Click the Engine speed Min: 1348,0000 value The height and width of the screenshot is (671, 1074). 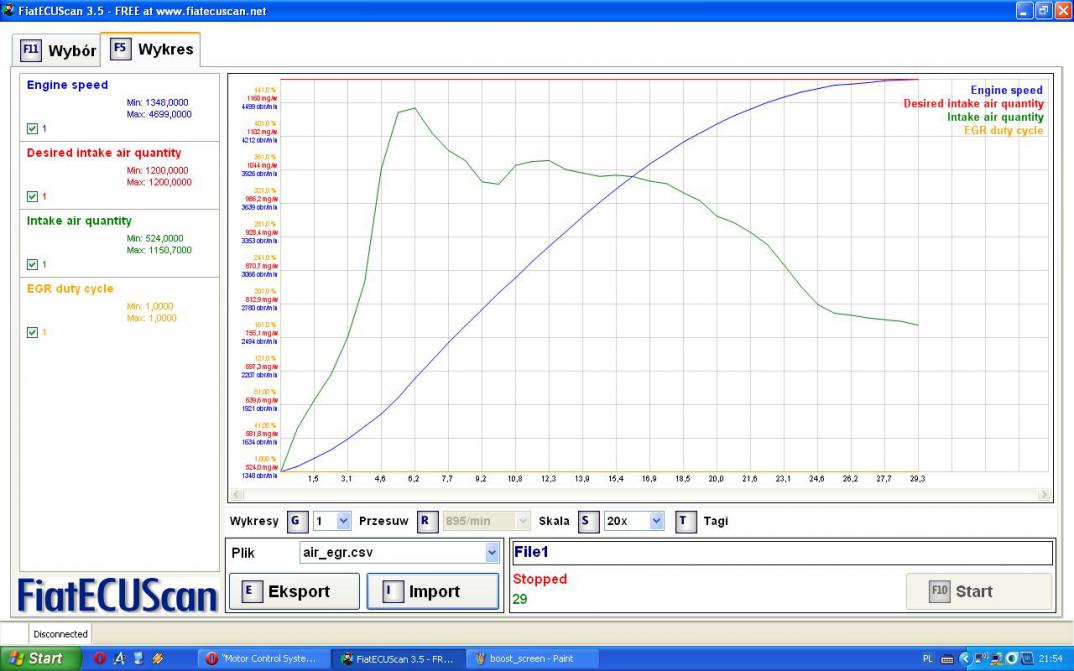158,103
